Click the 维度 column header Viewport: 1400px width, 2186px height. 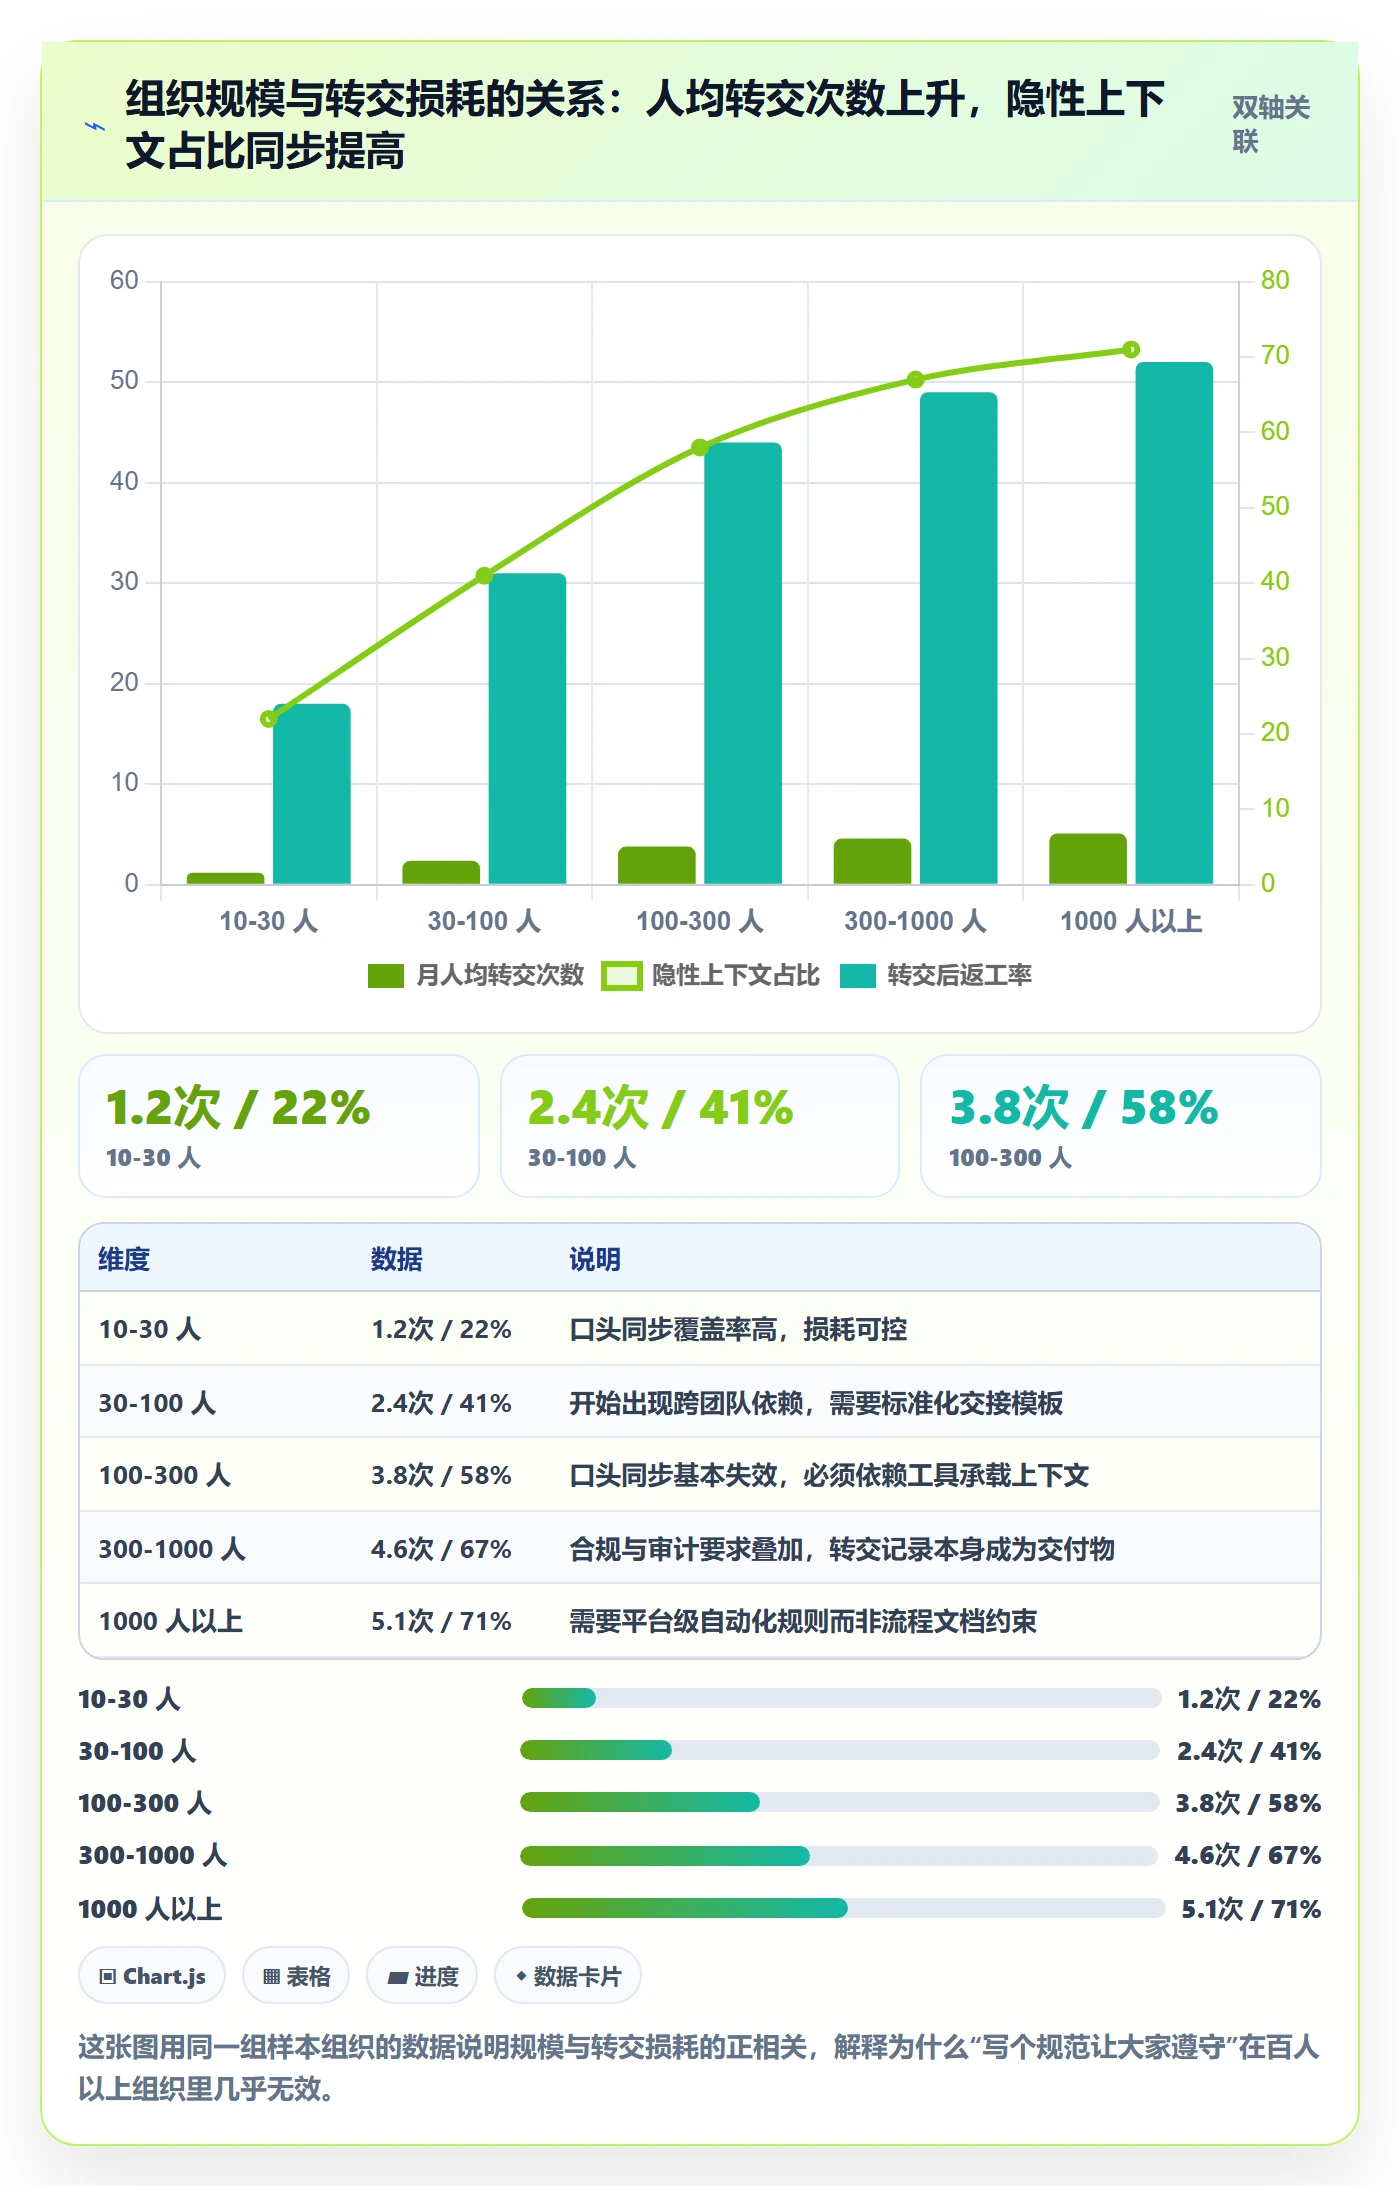tap(124, 1259)
